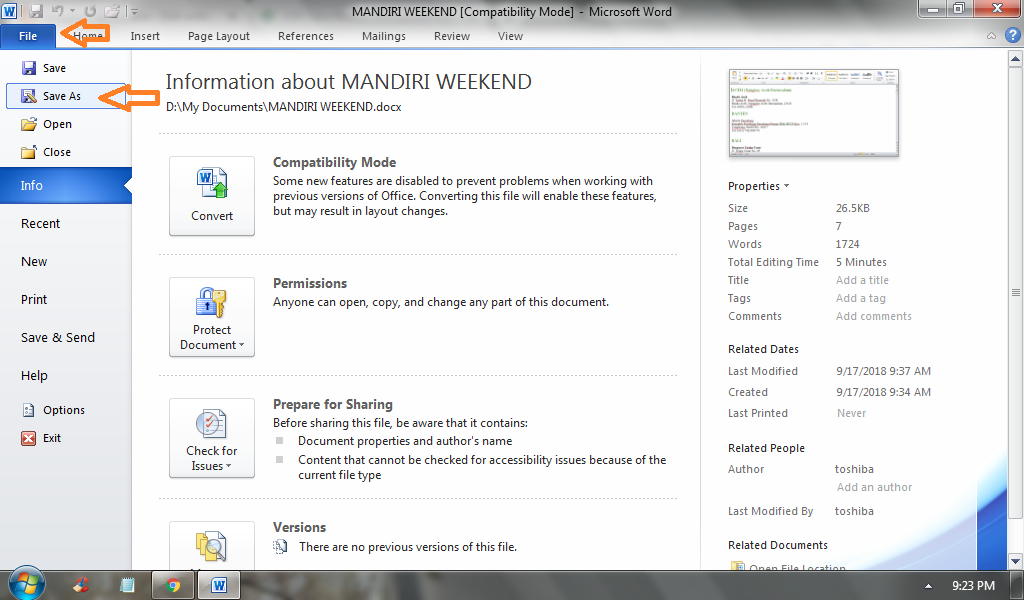Switch to the Page Layout tab
Screen dimensions: 1024x600
(x=219, y=36)
